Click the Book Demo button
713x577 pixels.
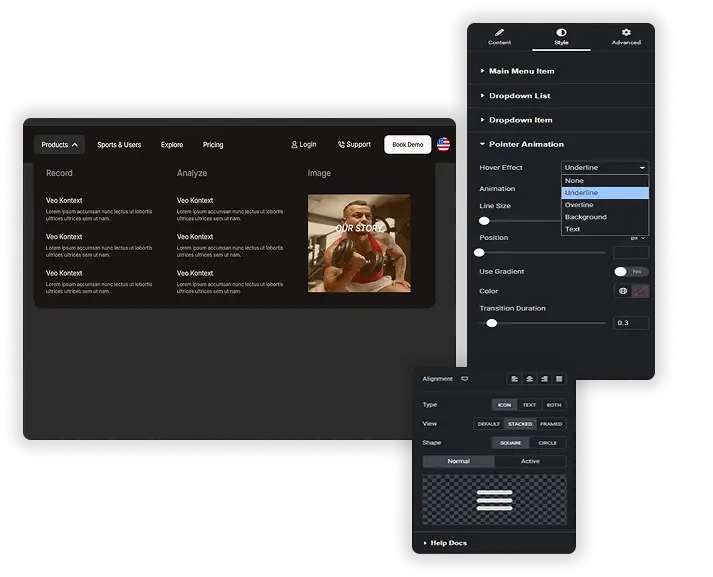(x=407, y=145)
